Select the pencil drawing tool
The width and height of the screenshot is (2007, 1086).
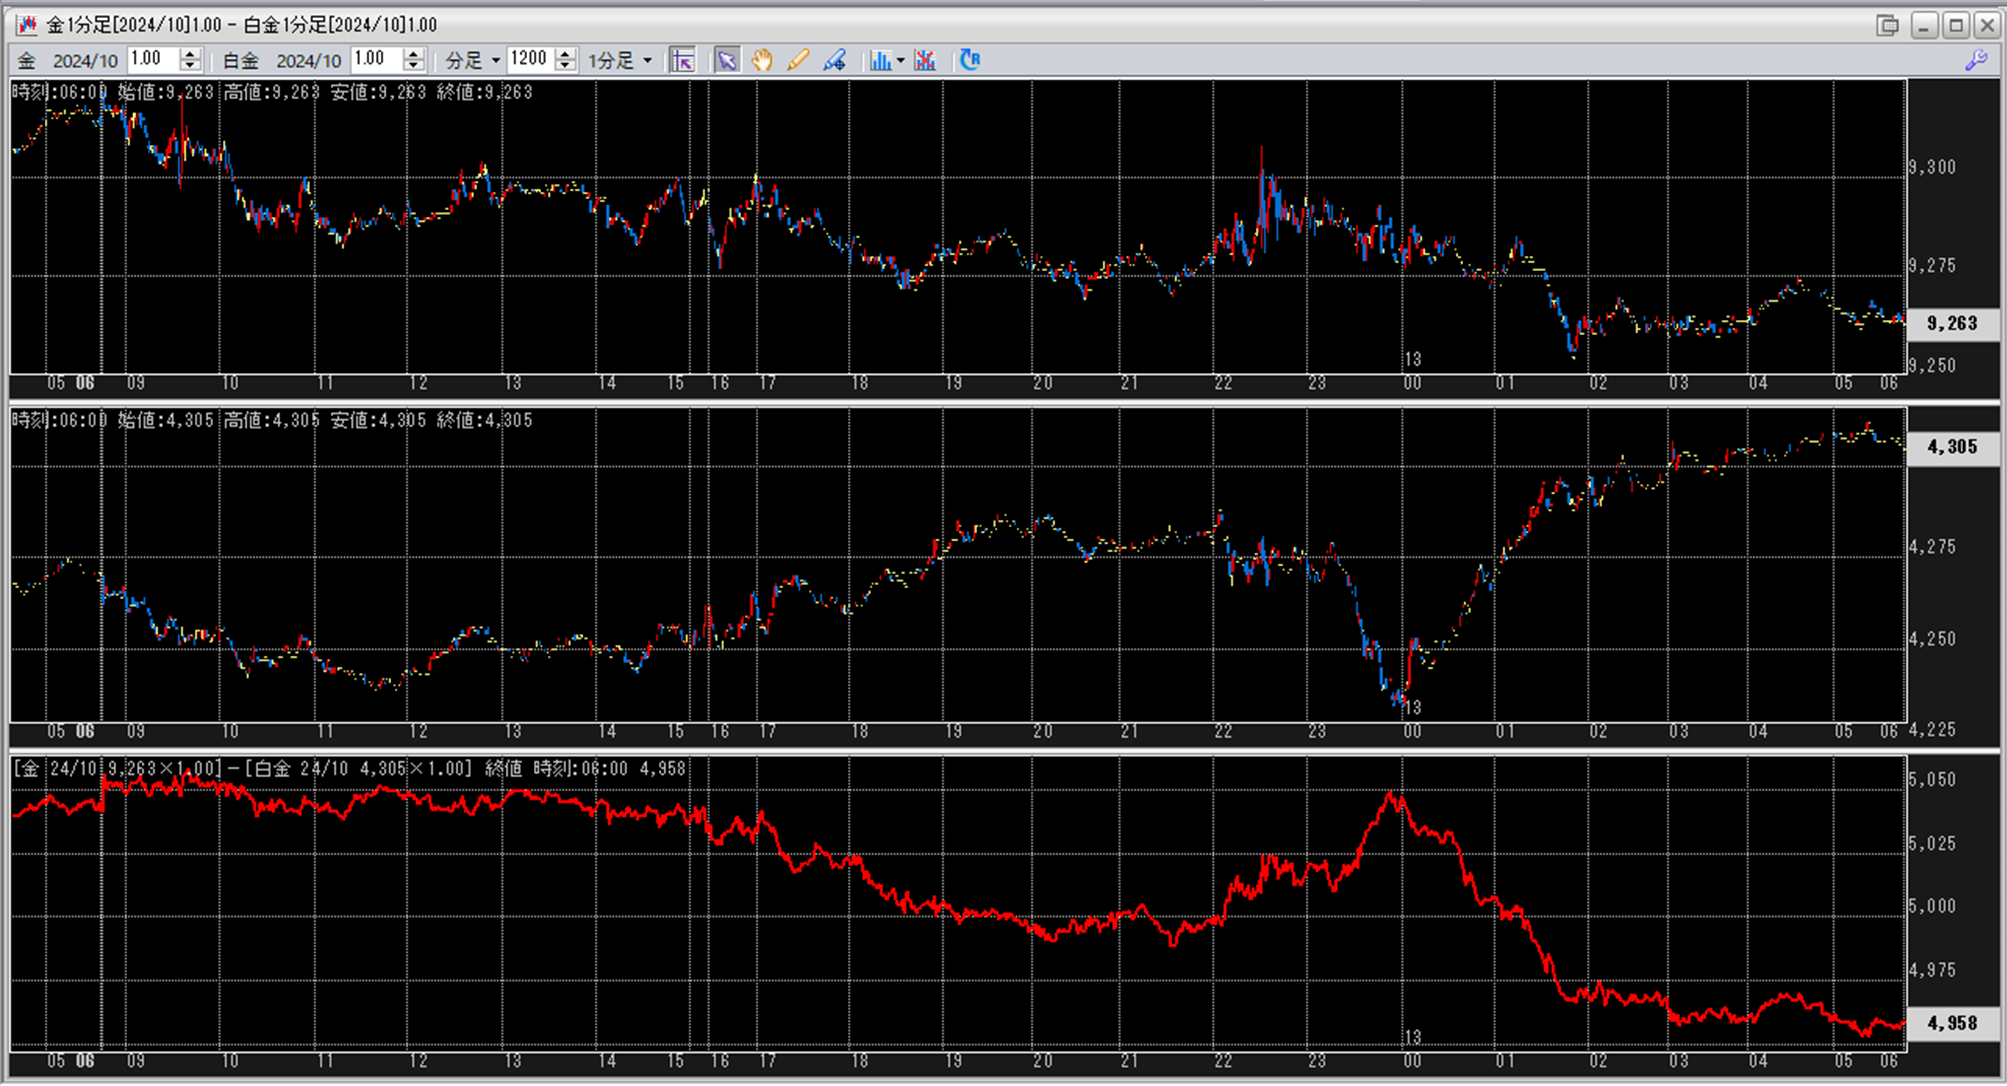[797, 61]
